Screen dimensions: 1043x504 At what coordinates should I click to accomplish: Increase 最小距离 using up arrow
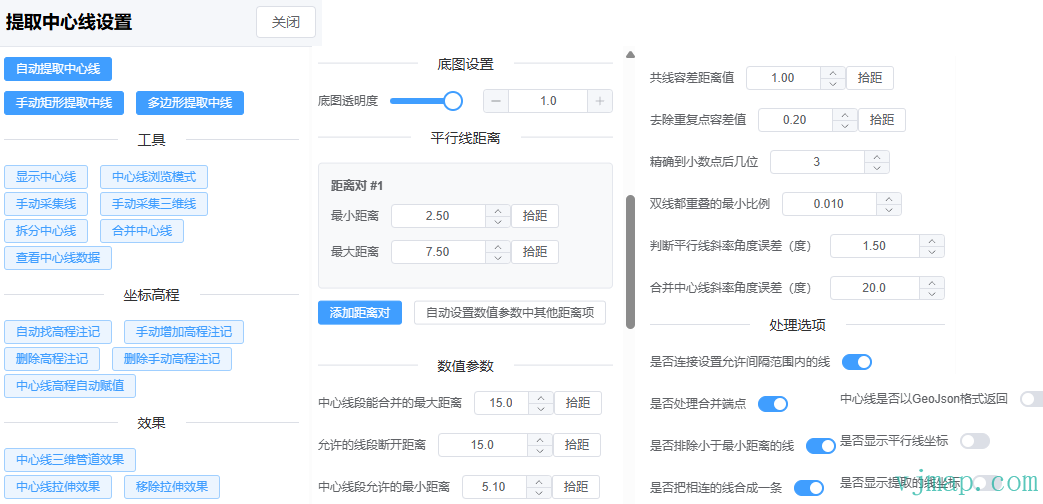click(x=498, y=211)
